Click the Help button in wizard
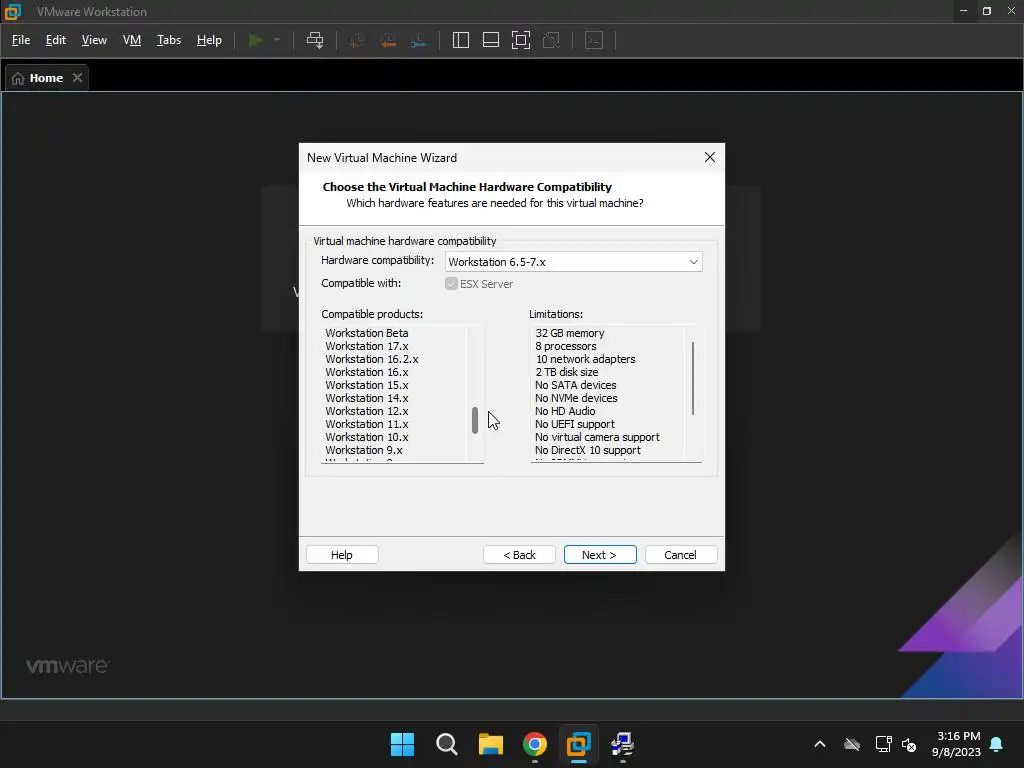The width and height of the screenshot is (1024, 768). tap(342, 554)
